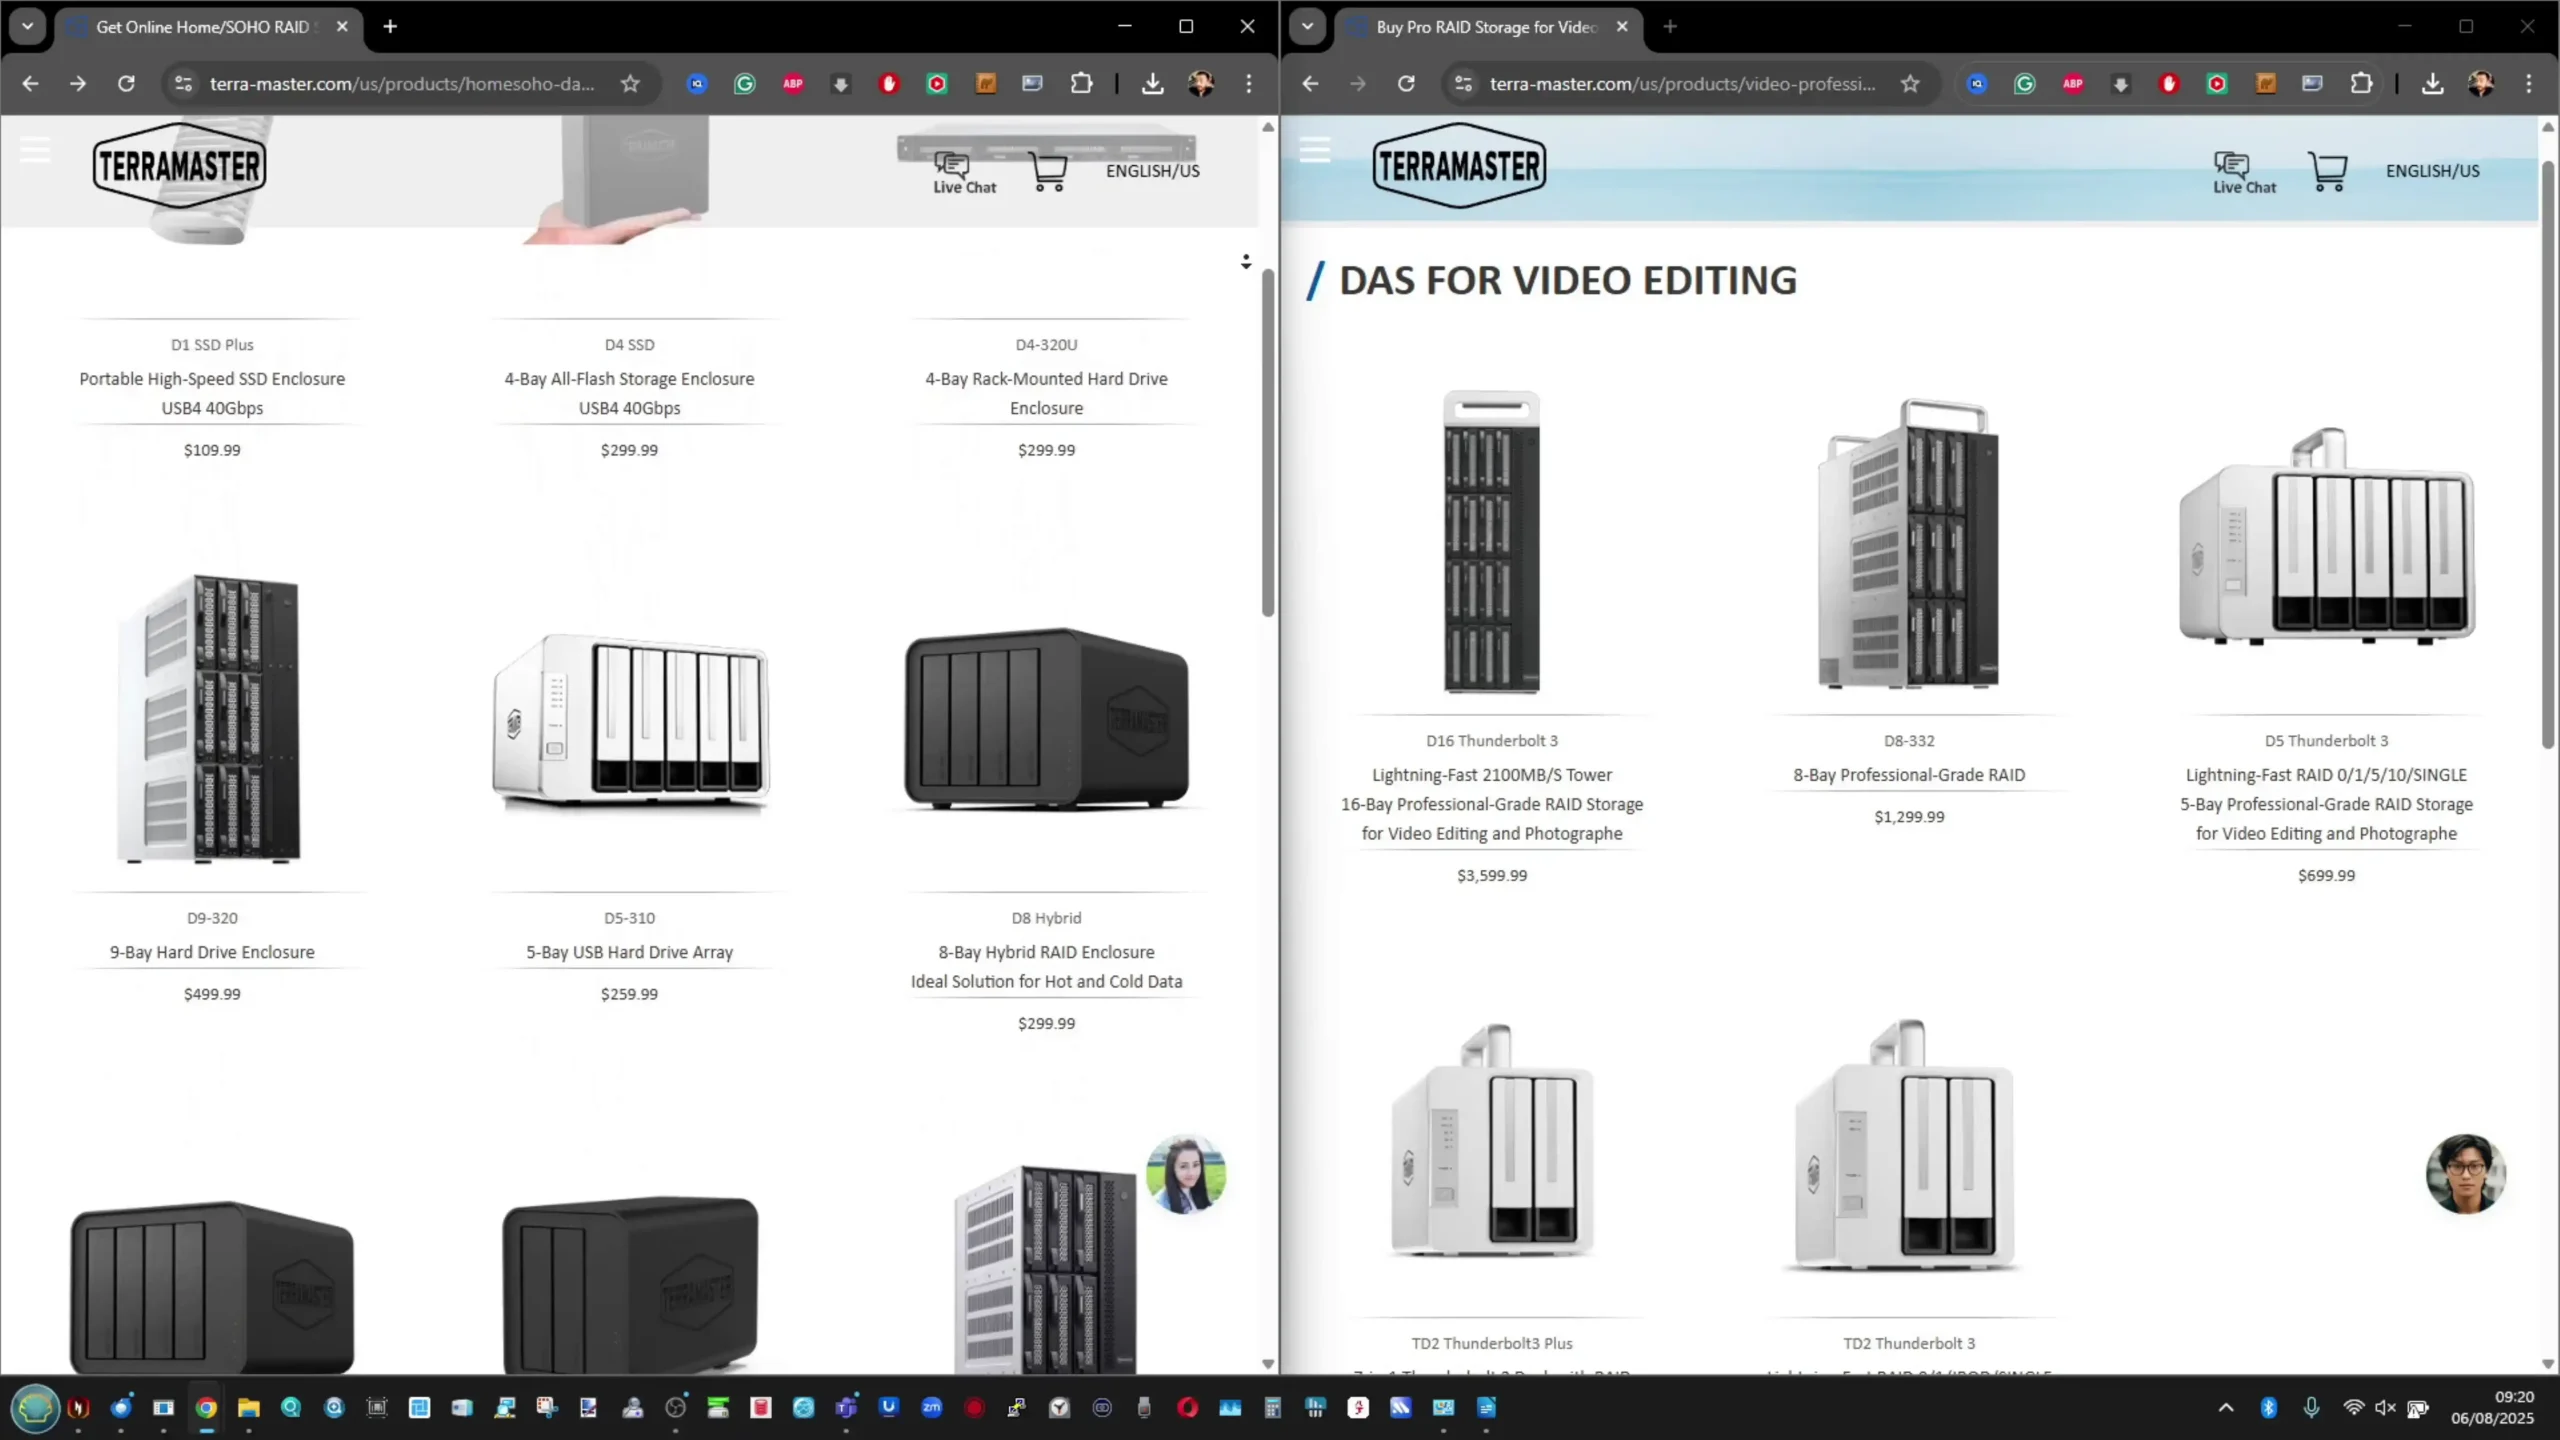The height and width of the screenshot is (1440, 2560).
Task: Click D9-320 product image
Action: tap(210, 718)
